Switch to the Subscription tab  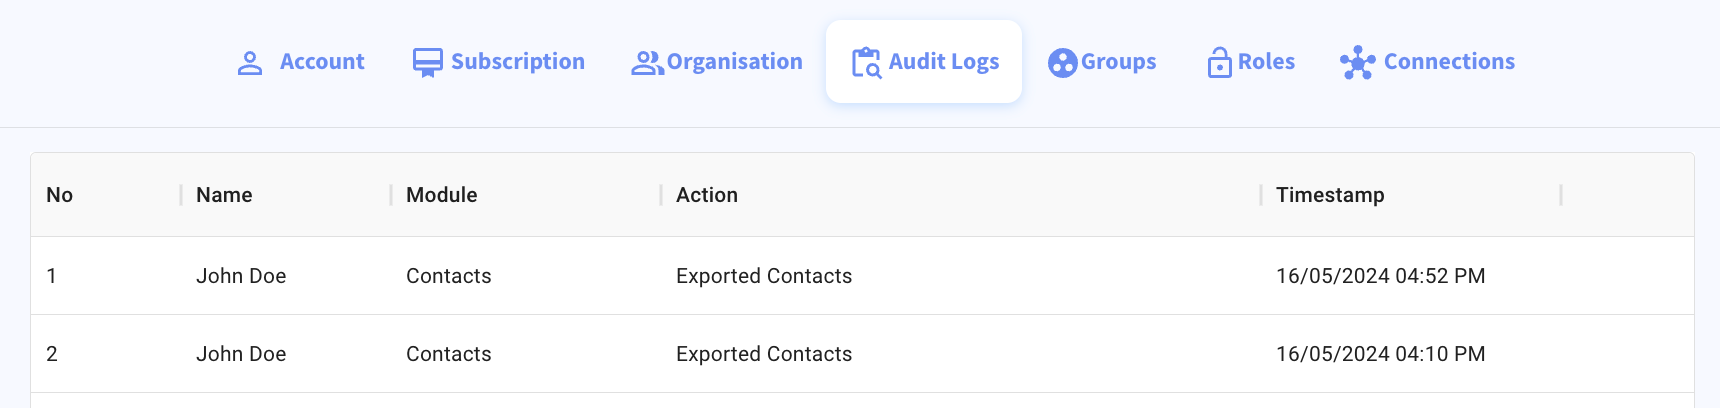coord(499,62)
